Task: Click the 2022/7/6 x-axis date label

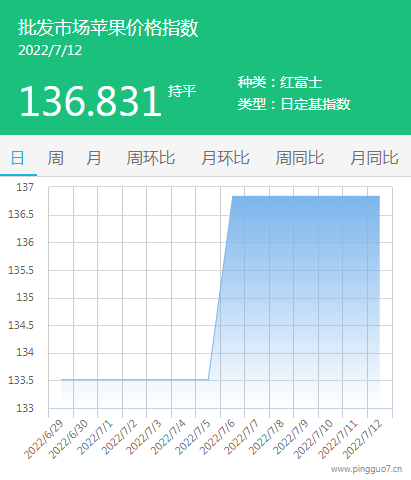Action: (217, 438)
